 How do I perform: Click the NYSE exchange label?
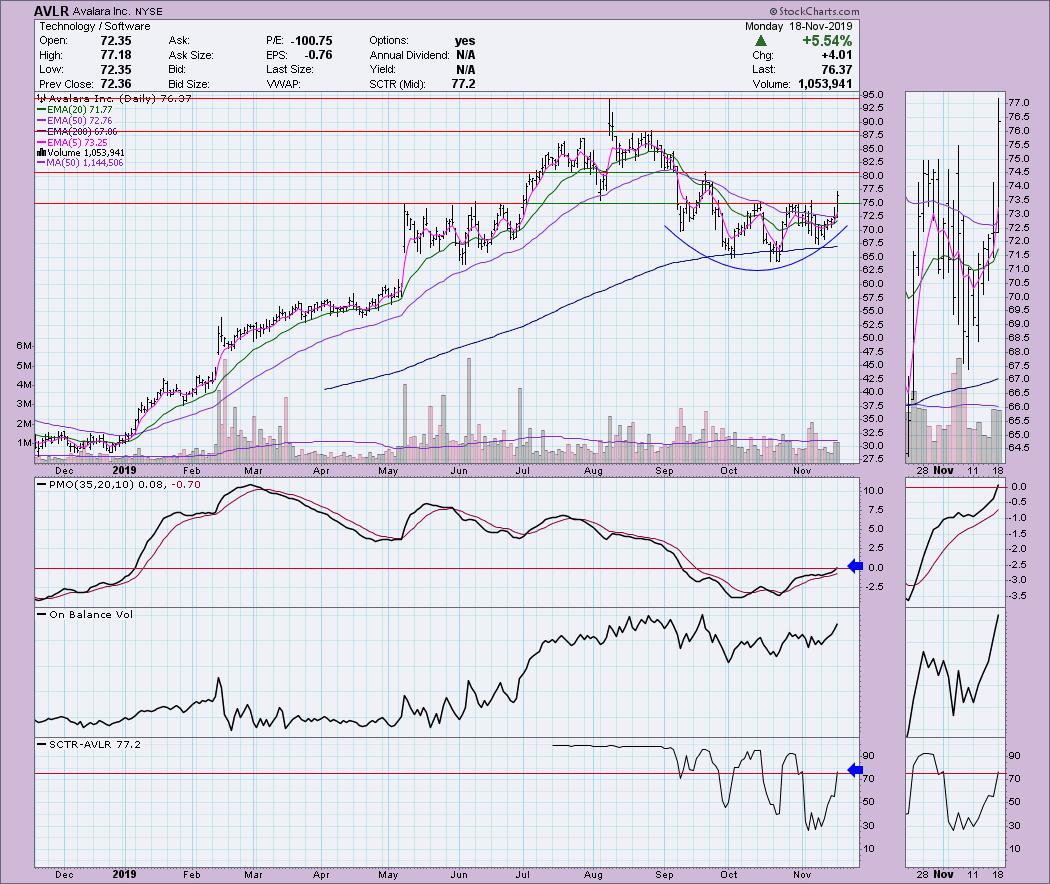point(149,11)
